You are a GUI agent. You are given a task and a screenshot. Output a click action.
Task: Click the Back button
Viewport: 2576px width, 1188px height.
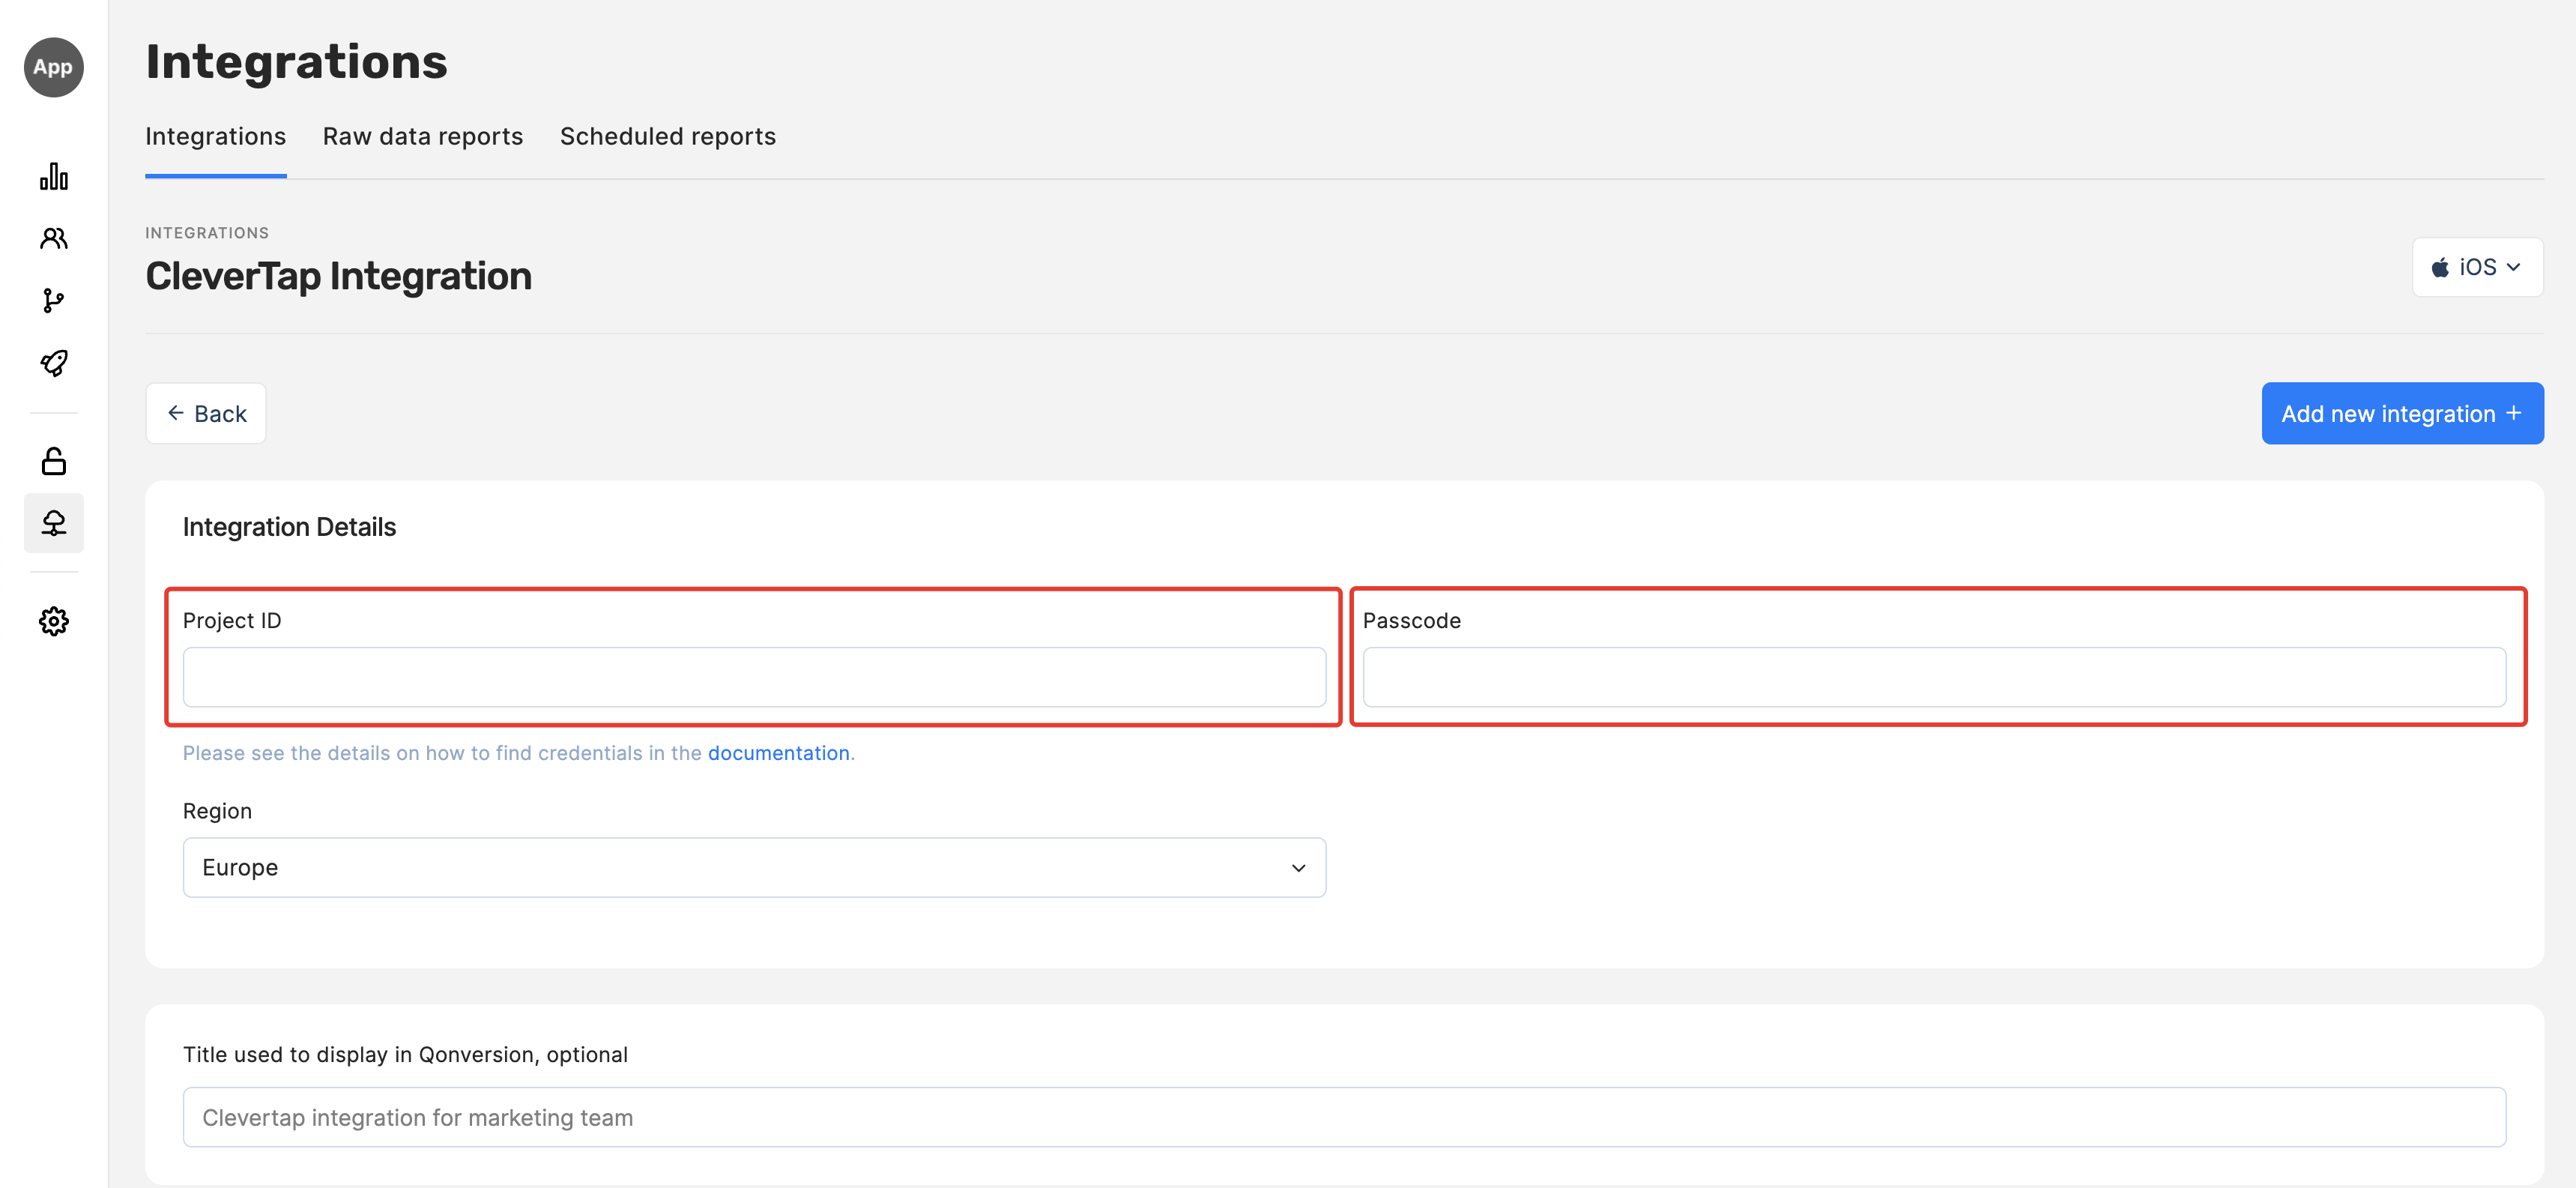pos(206,414)
